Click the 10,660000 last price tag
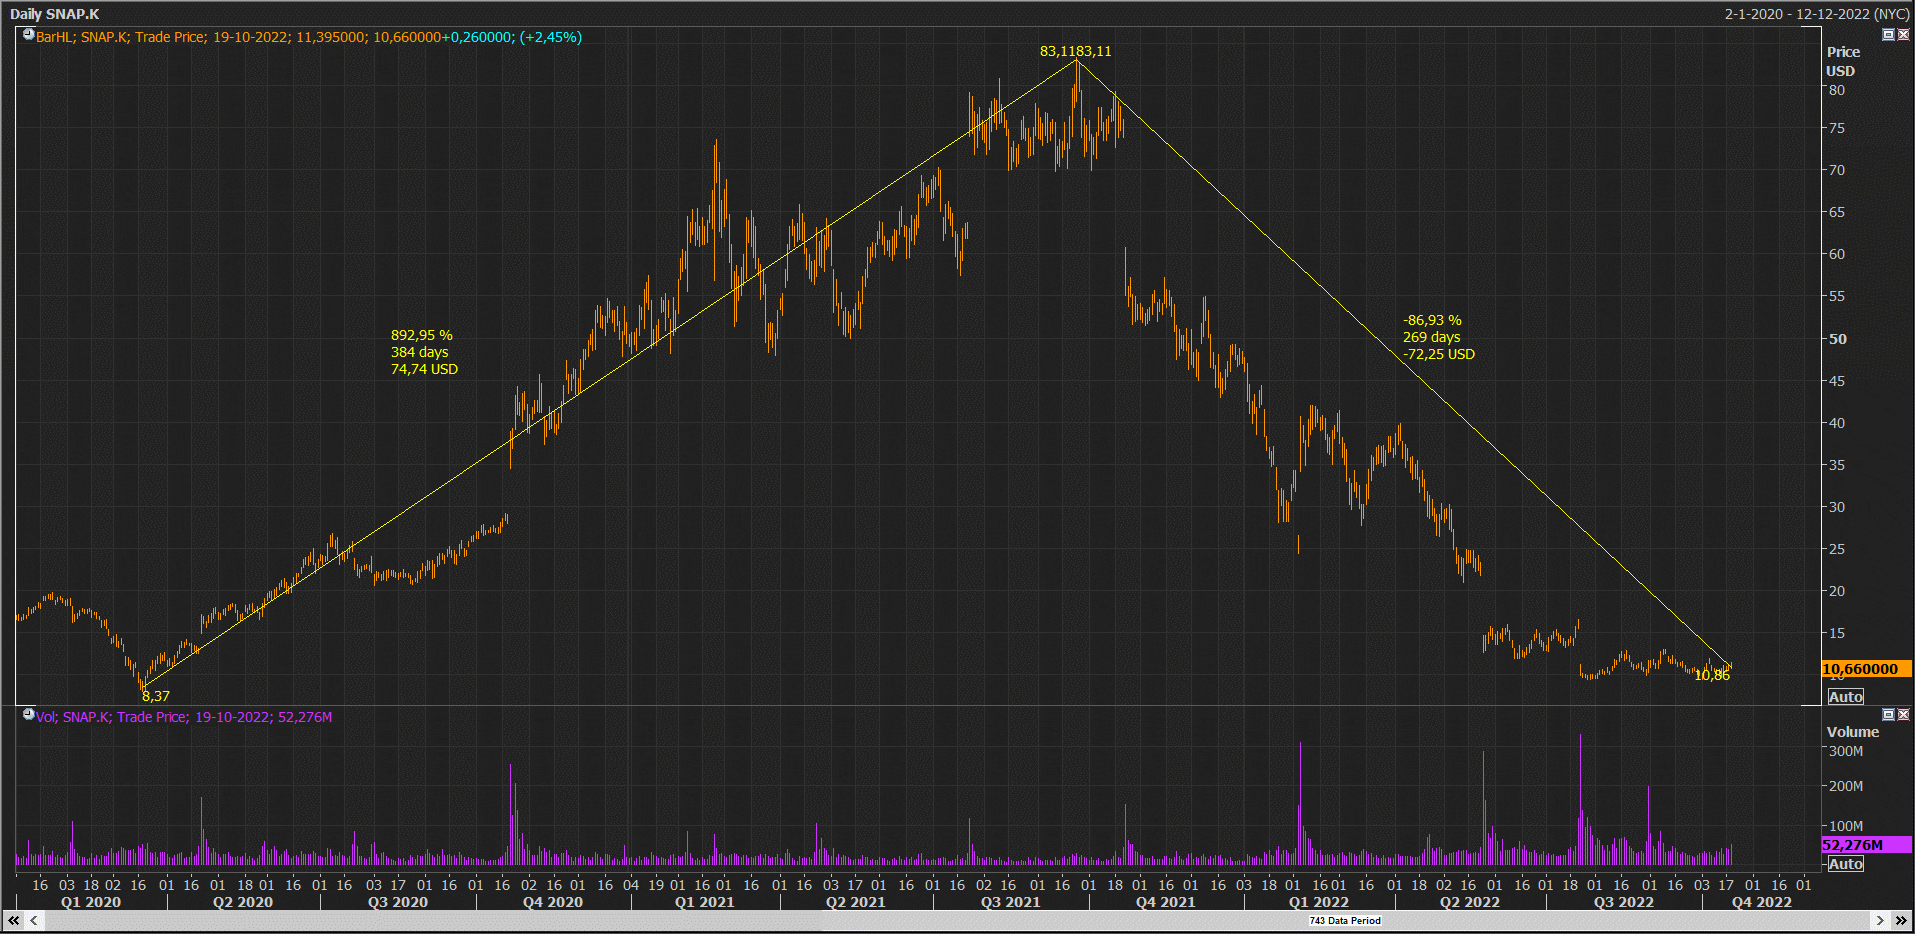1915x934 pixels. (x=1866, y=669)
